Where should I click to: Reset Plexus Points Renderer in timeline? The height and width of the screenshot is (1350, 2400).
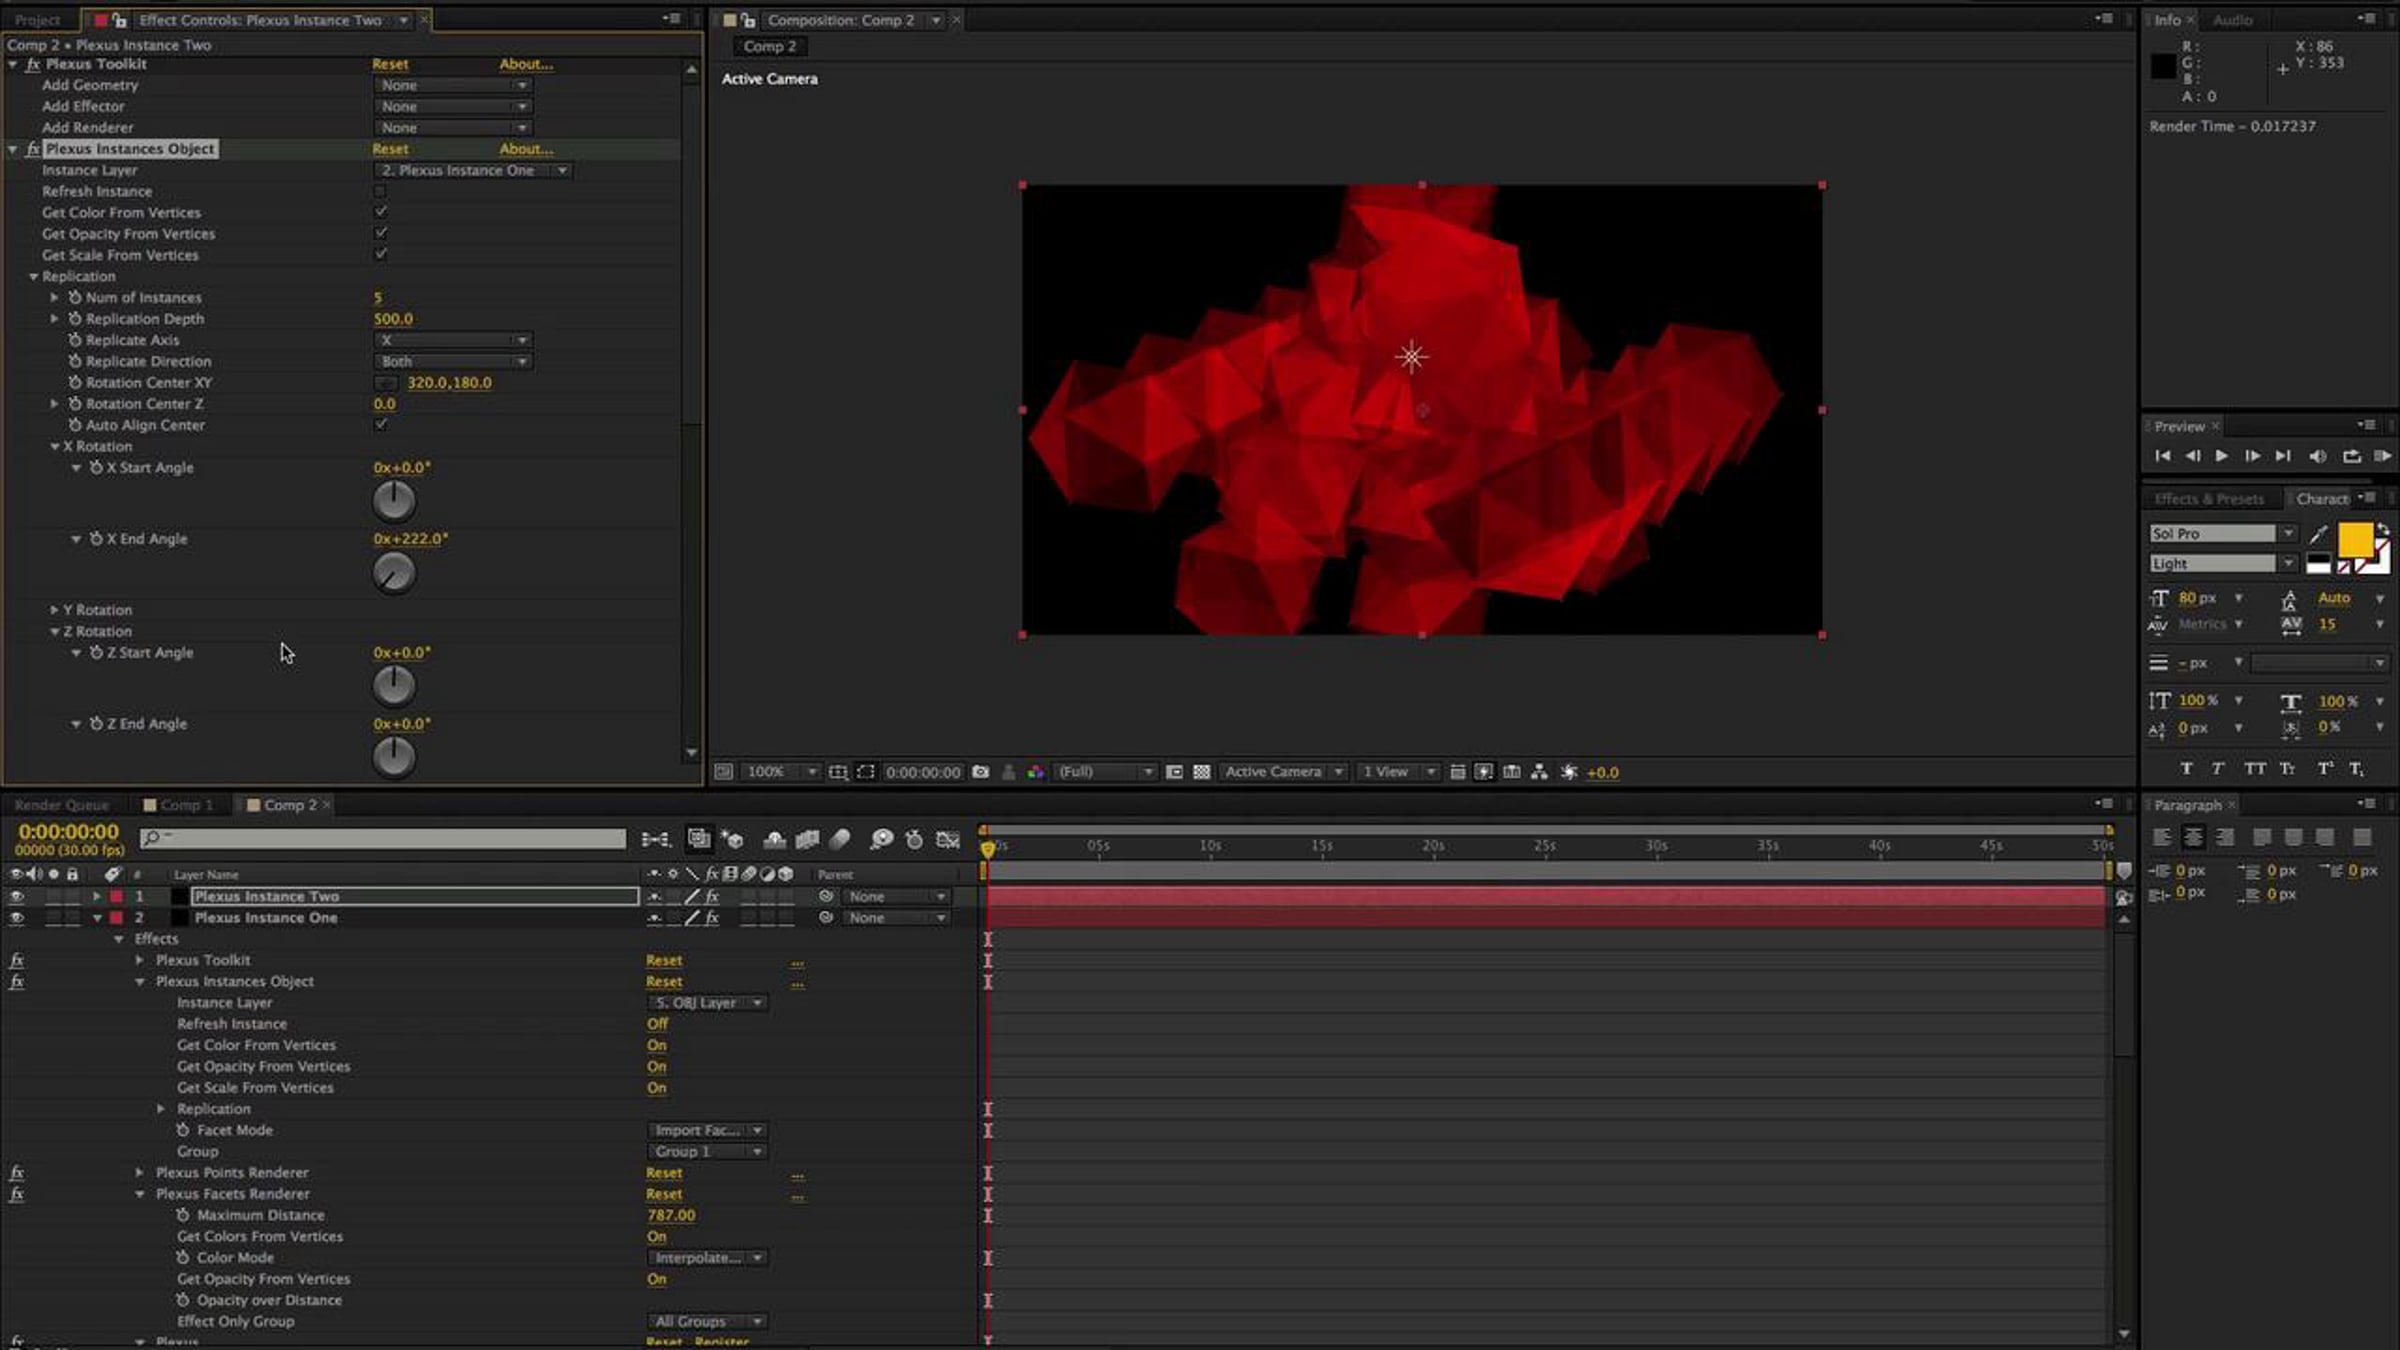664,1173
